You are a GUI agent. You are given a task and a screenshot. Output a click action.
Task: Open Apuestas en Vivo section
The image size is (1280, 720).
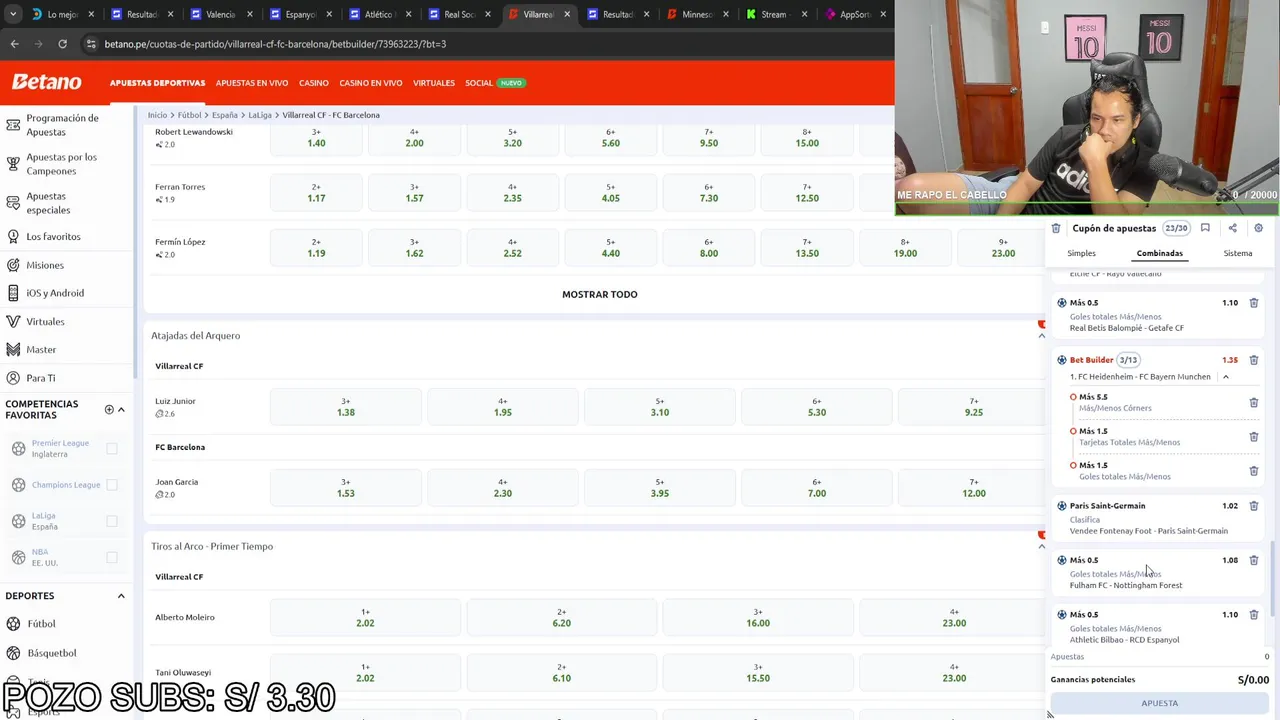click(252, 83)
